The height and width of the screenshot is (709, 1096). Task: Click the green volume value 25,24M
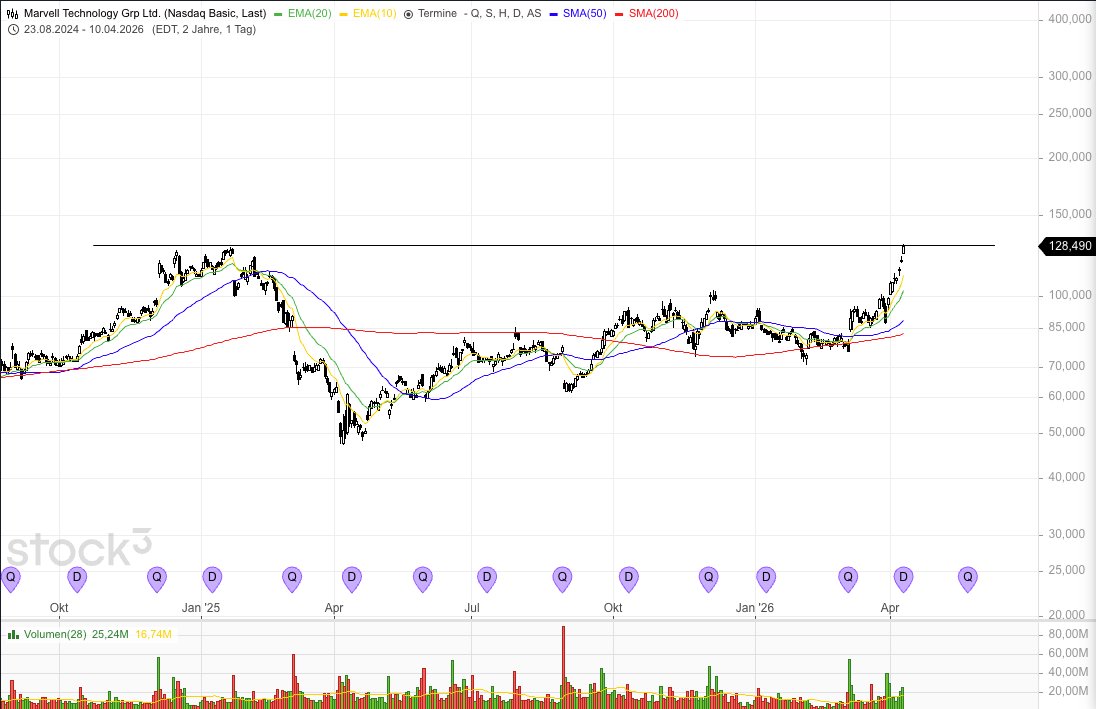110,635
